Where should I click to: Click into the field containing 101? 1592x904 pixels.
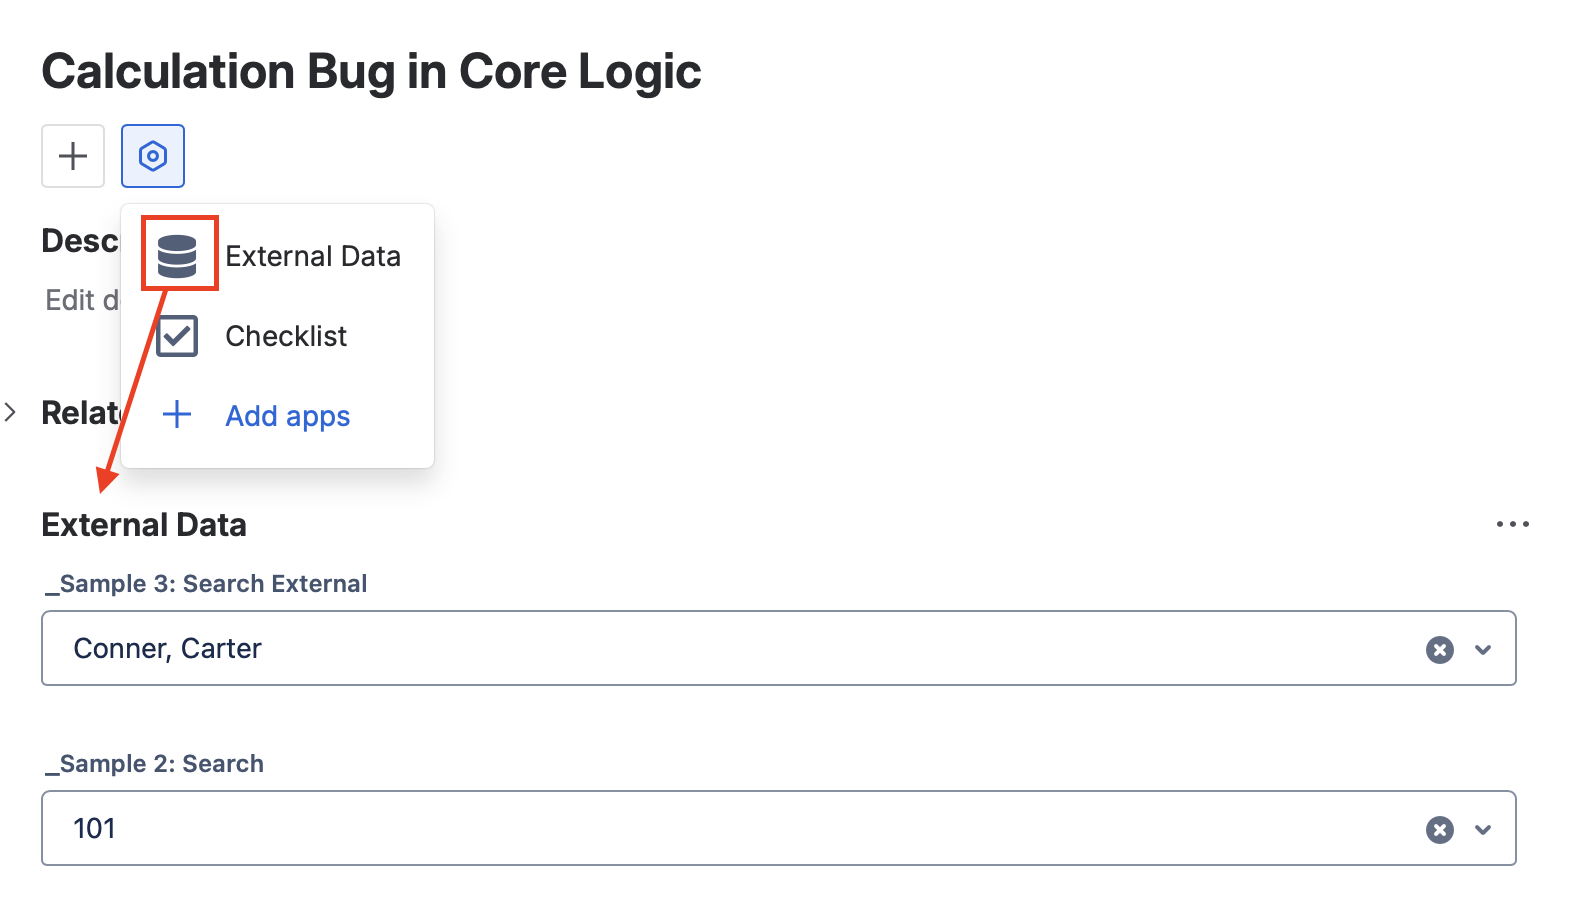click(700, 829)
